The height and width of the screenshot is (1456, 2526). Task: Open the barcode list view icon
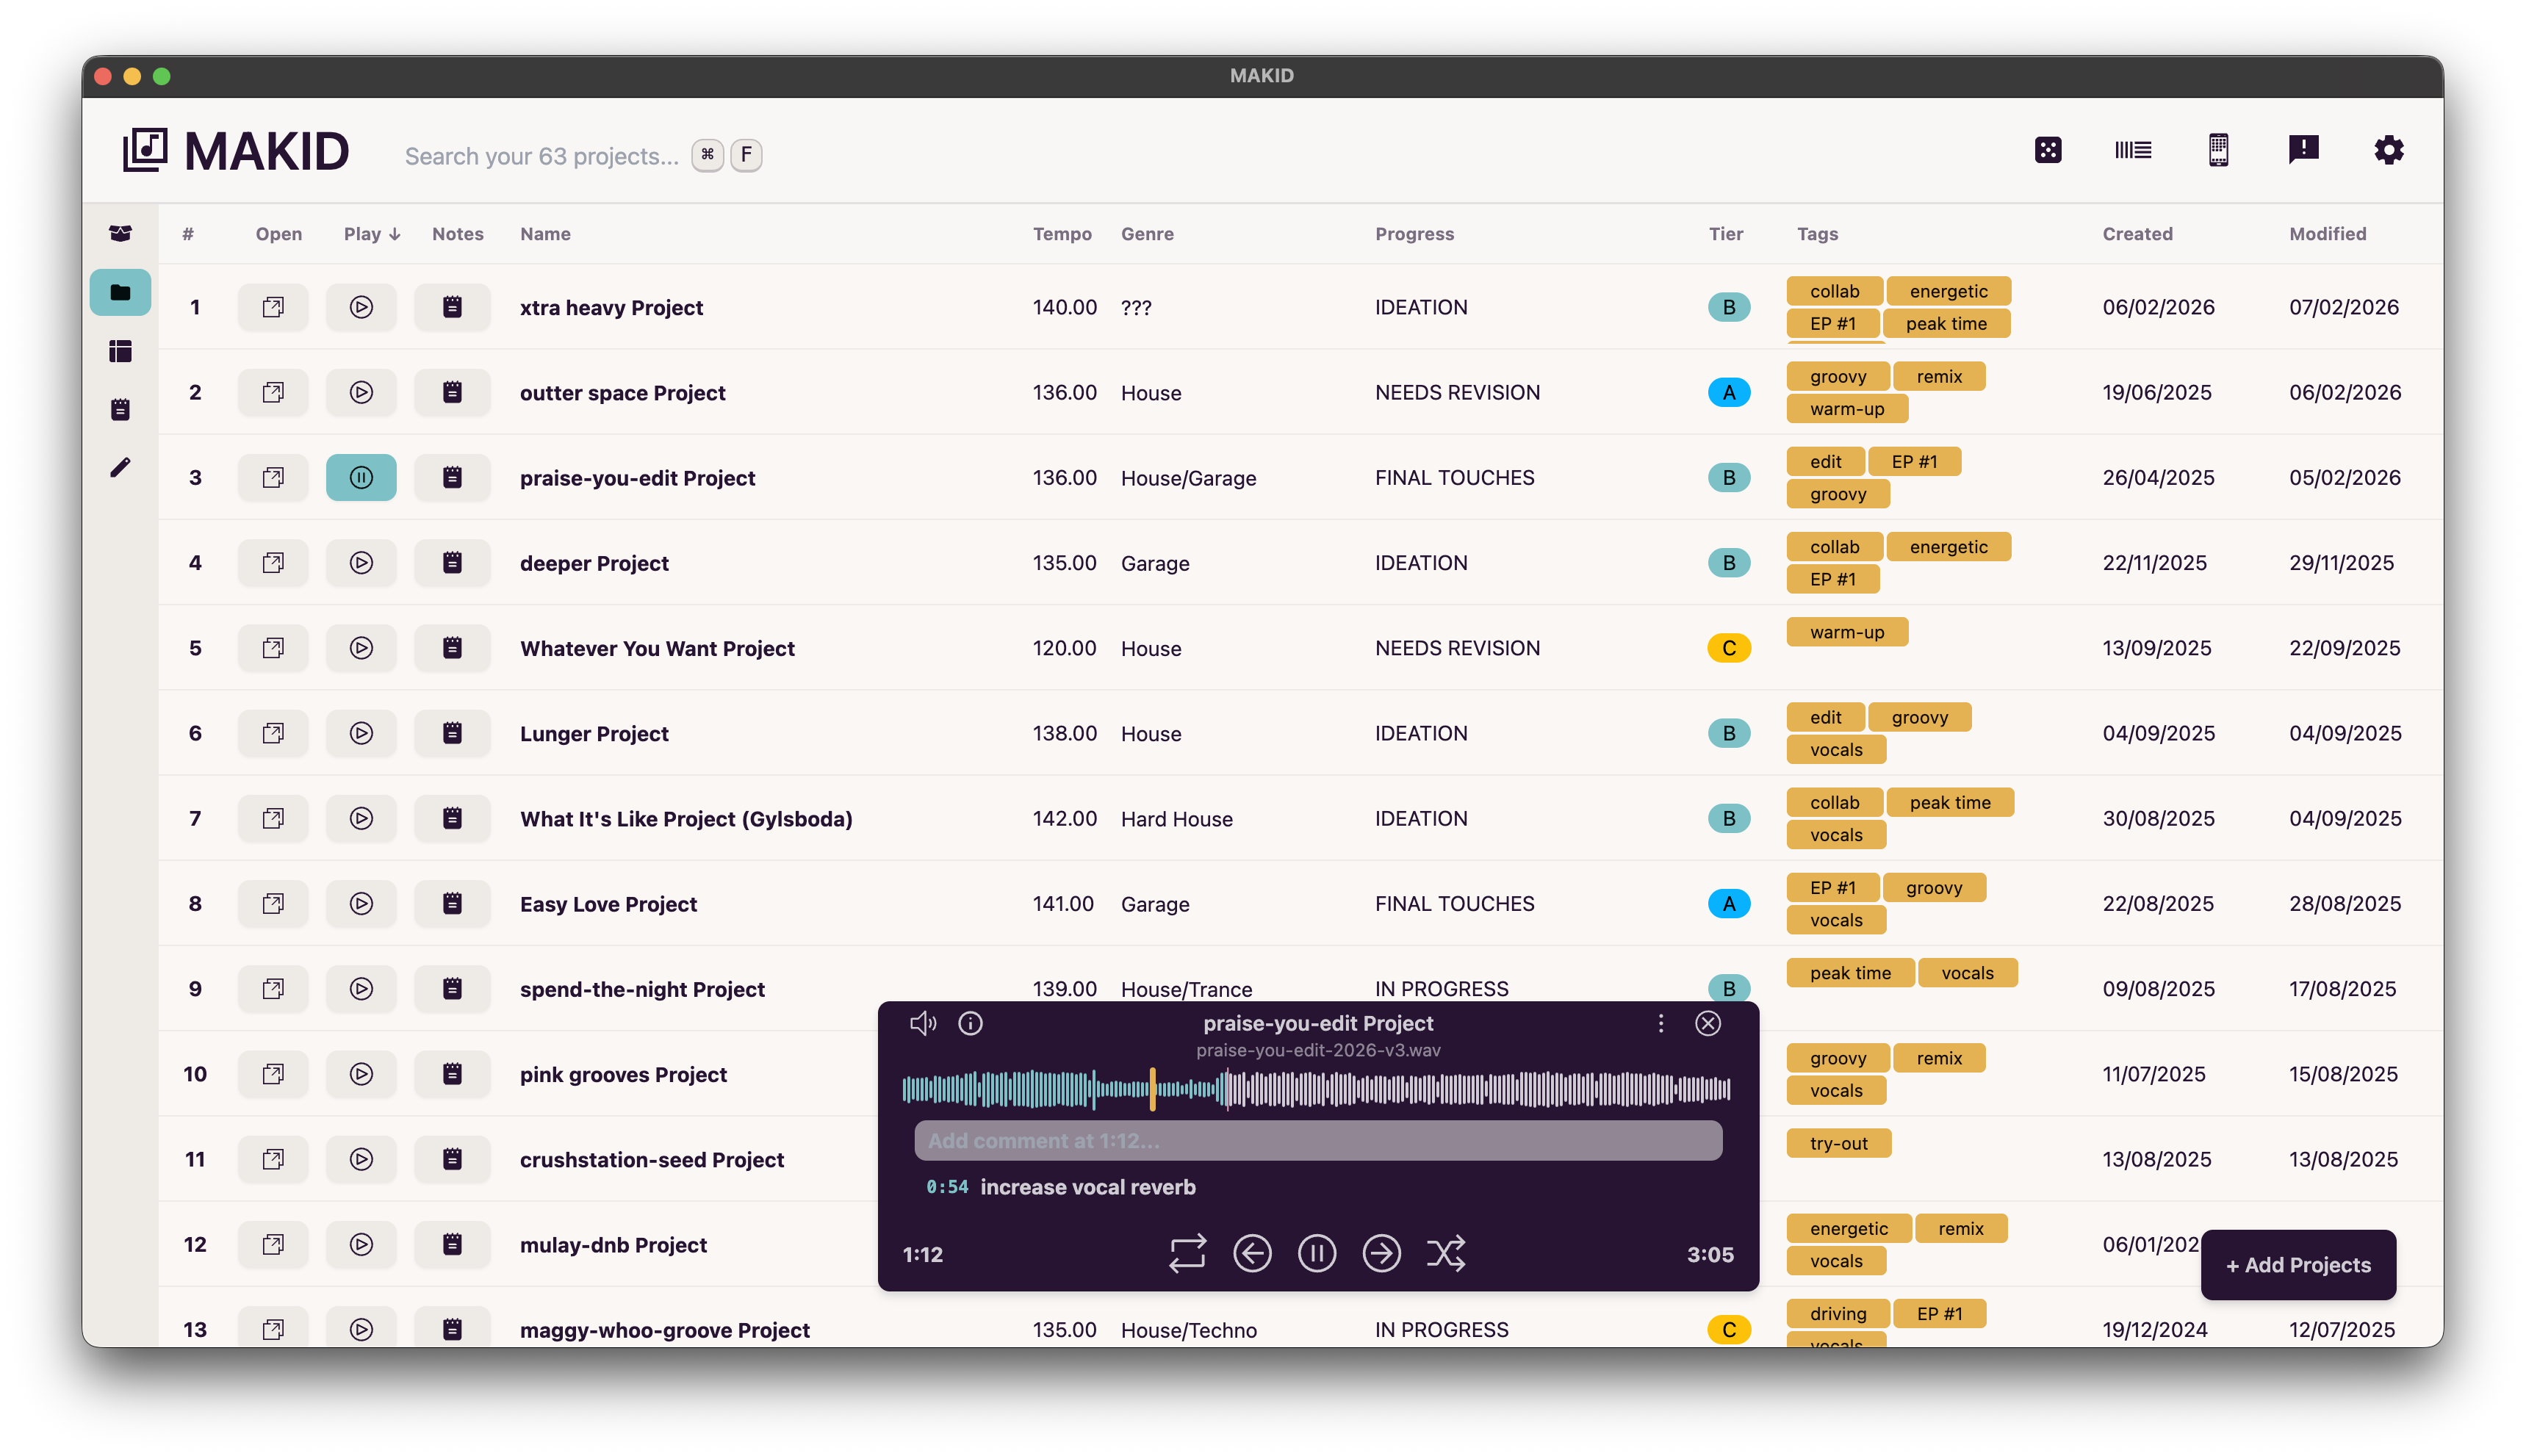(2132, 150)
